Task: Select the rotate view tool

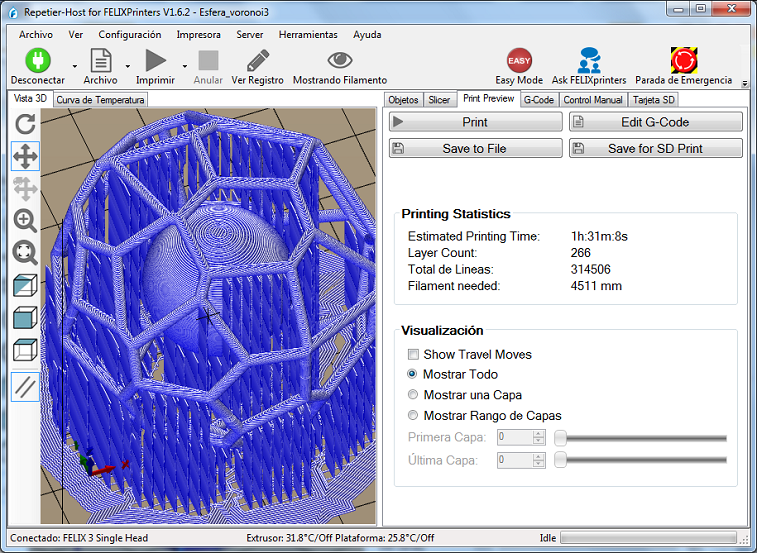Action: pos(25,124)
